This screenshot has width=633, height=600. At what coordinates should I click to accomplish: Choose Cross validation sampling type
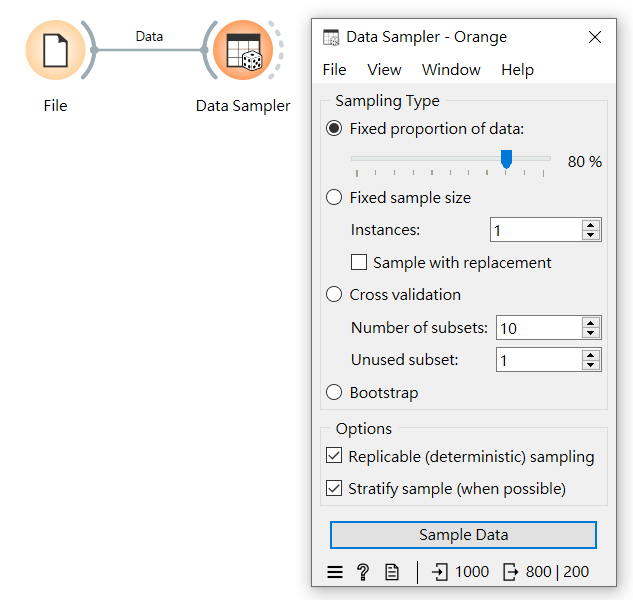click(x=334, y=295)
